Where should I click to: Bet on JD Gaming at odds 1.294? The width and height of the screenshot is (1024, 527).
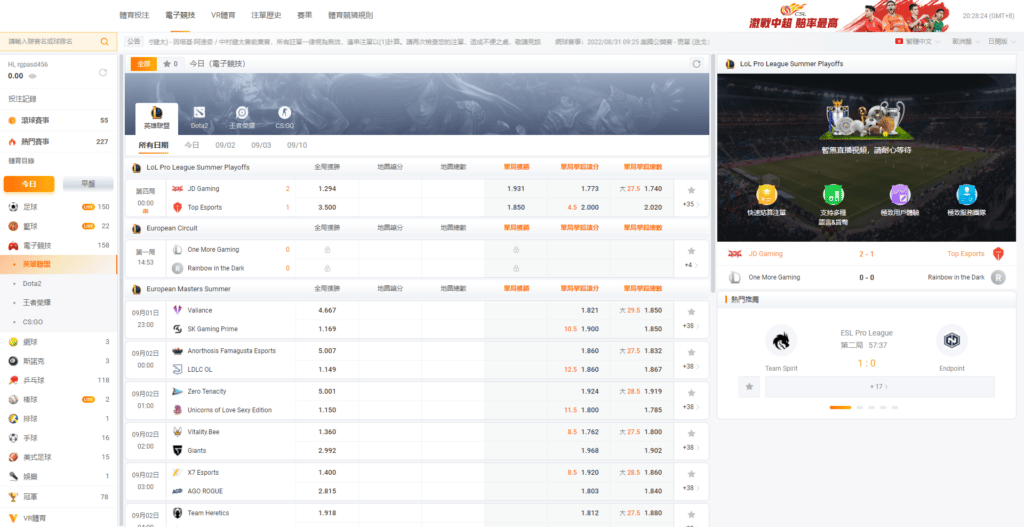(x=326, y=188)
